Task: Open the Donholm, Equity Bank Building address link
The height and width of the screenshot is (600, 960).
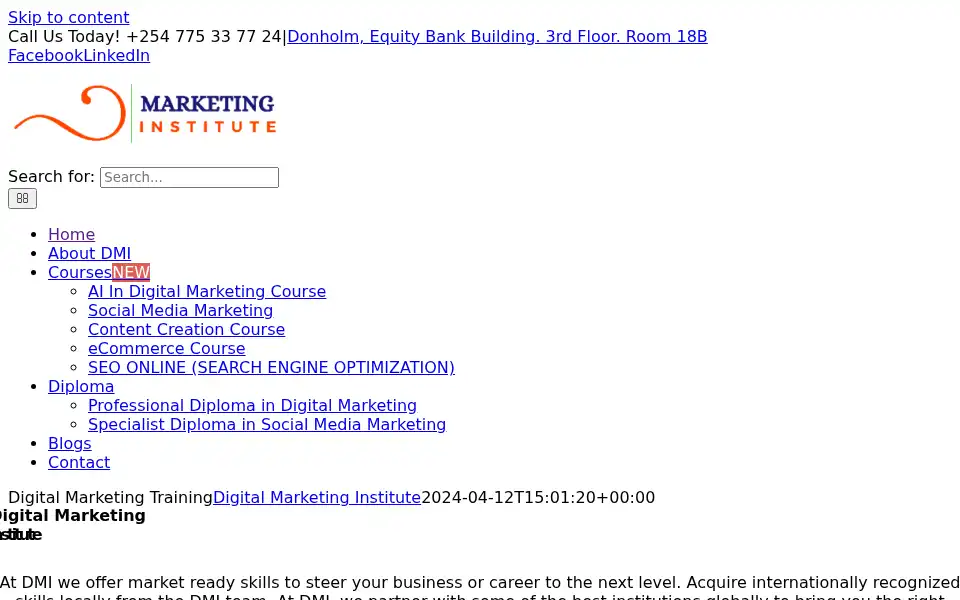Action: pos(497,36)
